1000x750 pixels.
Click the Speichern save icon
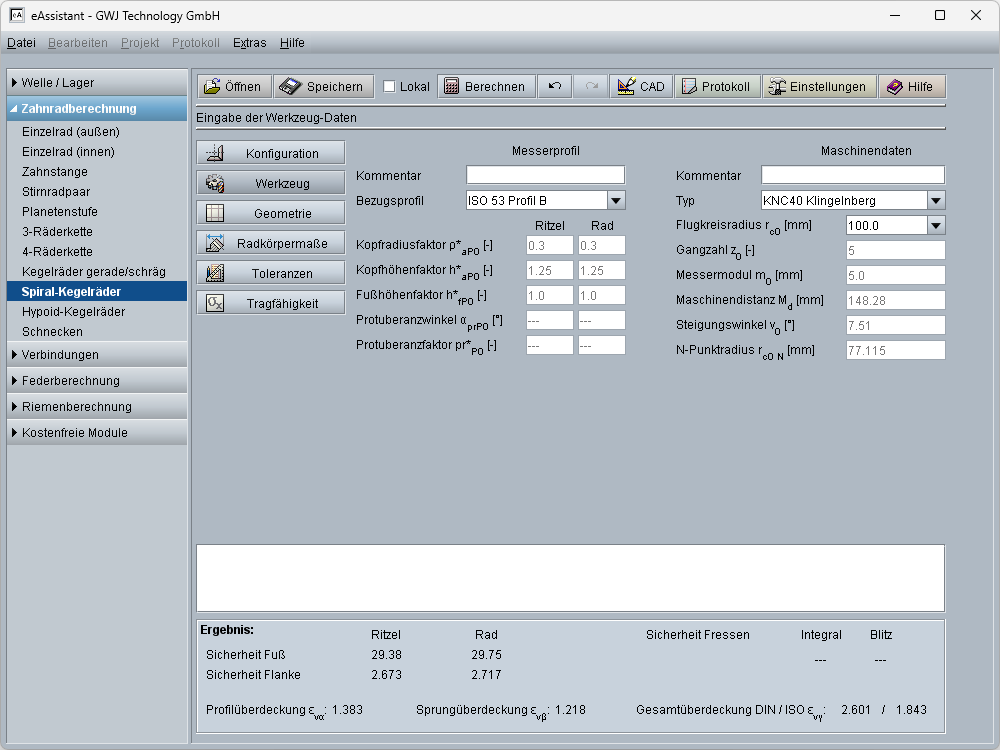(290, 87)
